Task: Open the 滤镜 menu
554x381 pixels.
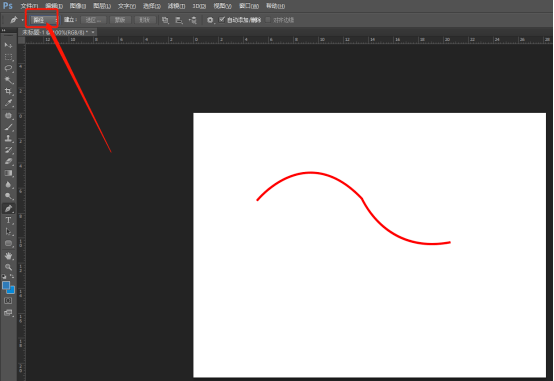Action: (x=176, y=6)
